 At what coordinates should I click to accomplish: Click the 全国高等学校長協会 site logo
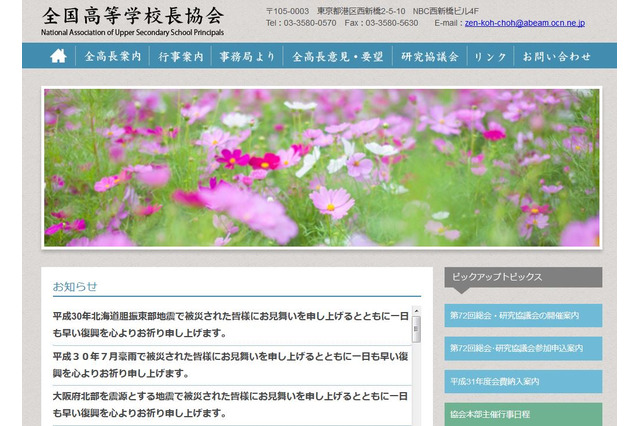pyautogui.click(x=133, y=16)
